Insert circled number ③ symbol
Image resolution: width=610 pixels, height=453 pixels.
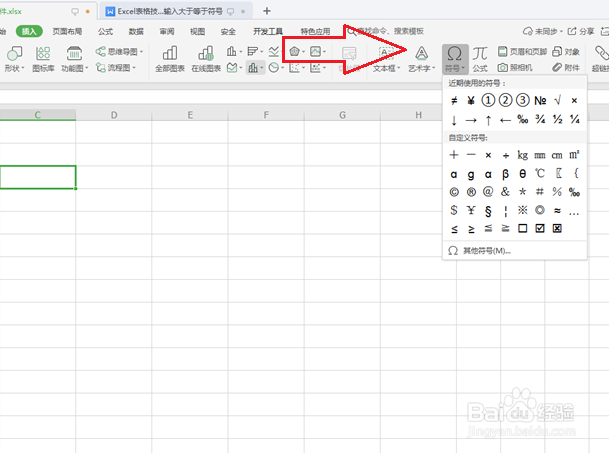pos(522,100)
